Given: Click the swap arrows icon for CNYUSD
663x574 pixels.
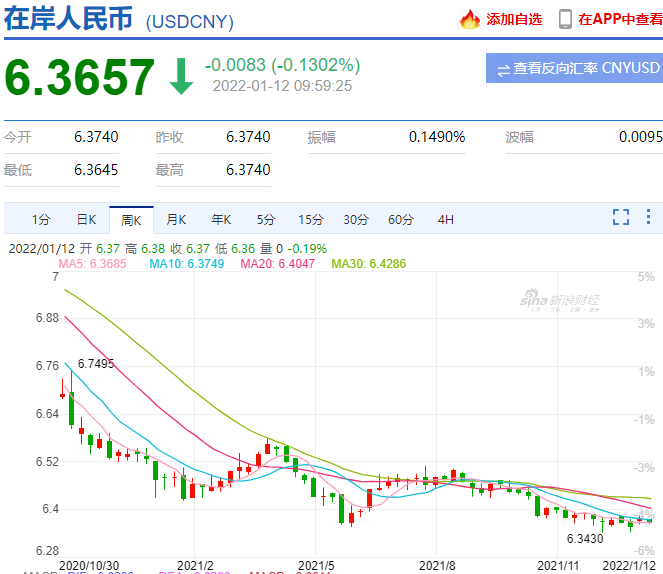Looking at the screenshot, I should coord(504,70).
